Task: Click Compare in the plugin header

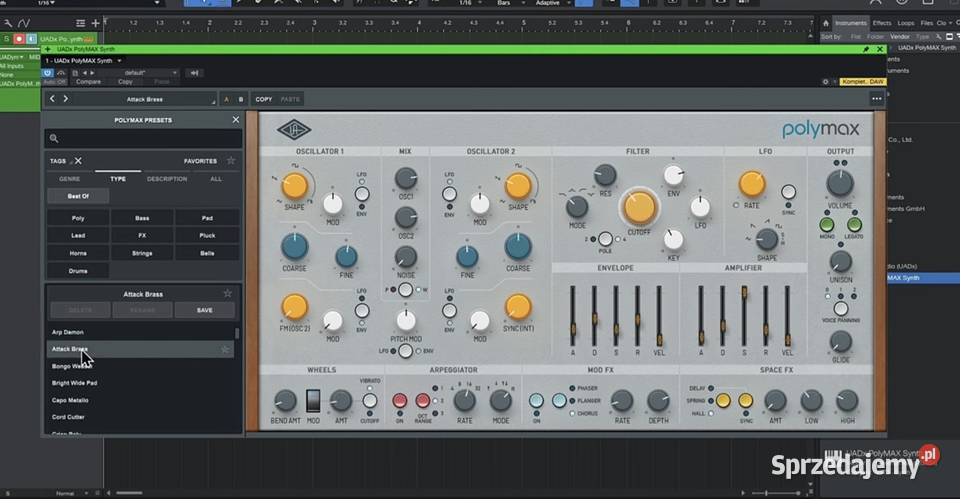Action: tap(88, 81)
